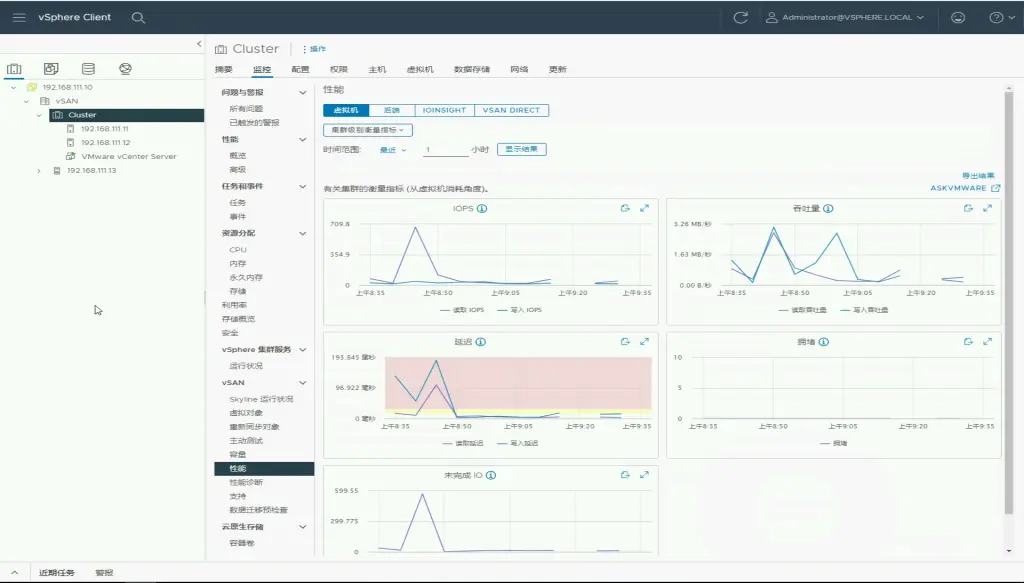Screen dimensions: 1024x583
Task: Open the VMs and Templates view icon
Action: (51, 69)
